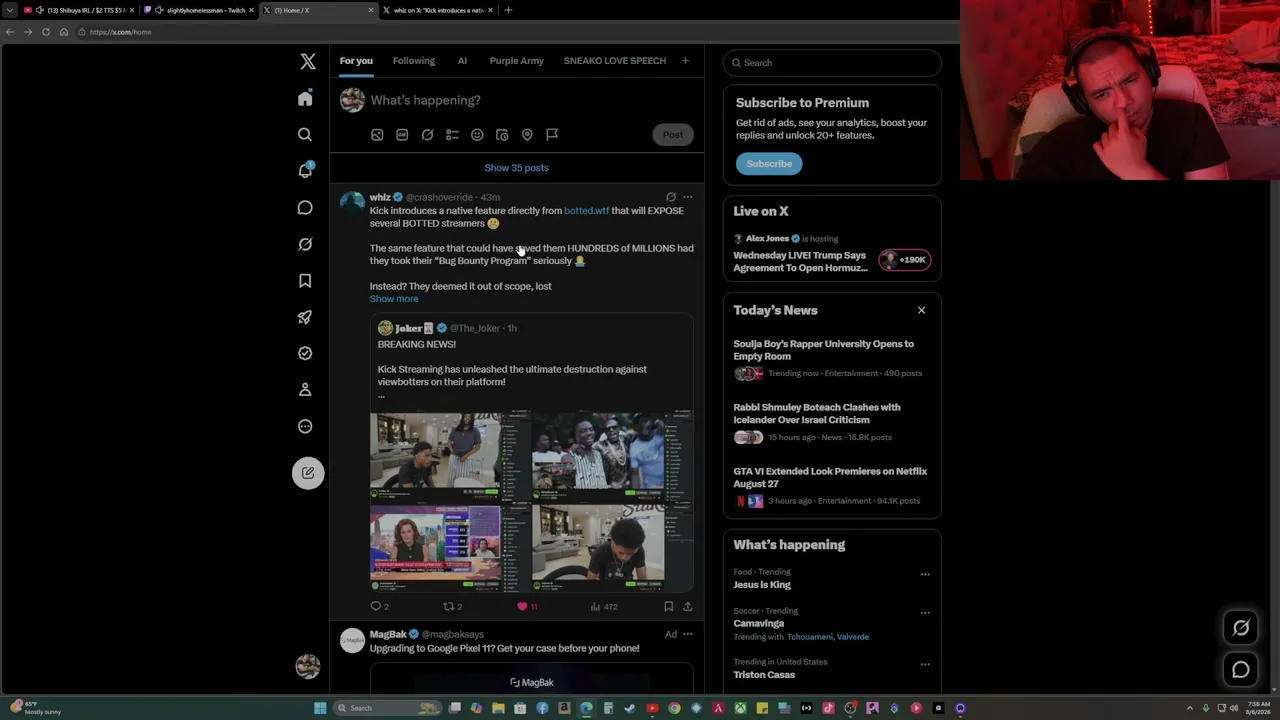The height and width of the screenshot is (720, 1280).
Task: Open Windows Start menu
Action: click(320, 708)
